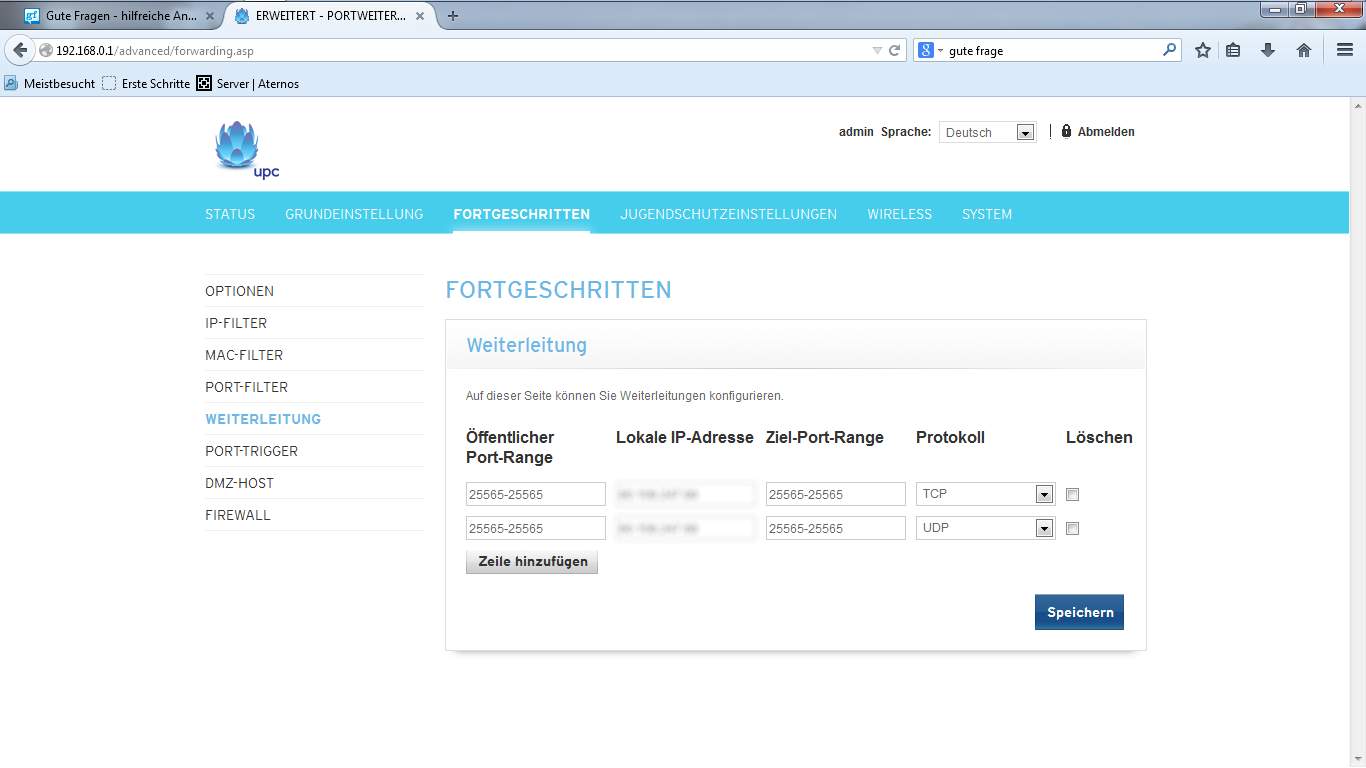
Task: Click the vertical scrollbar down arrow
Action: coord(1358,758)
